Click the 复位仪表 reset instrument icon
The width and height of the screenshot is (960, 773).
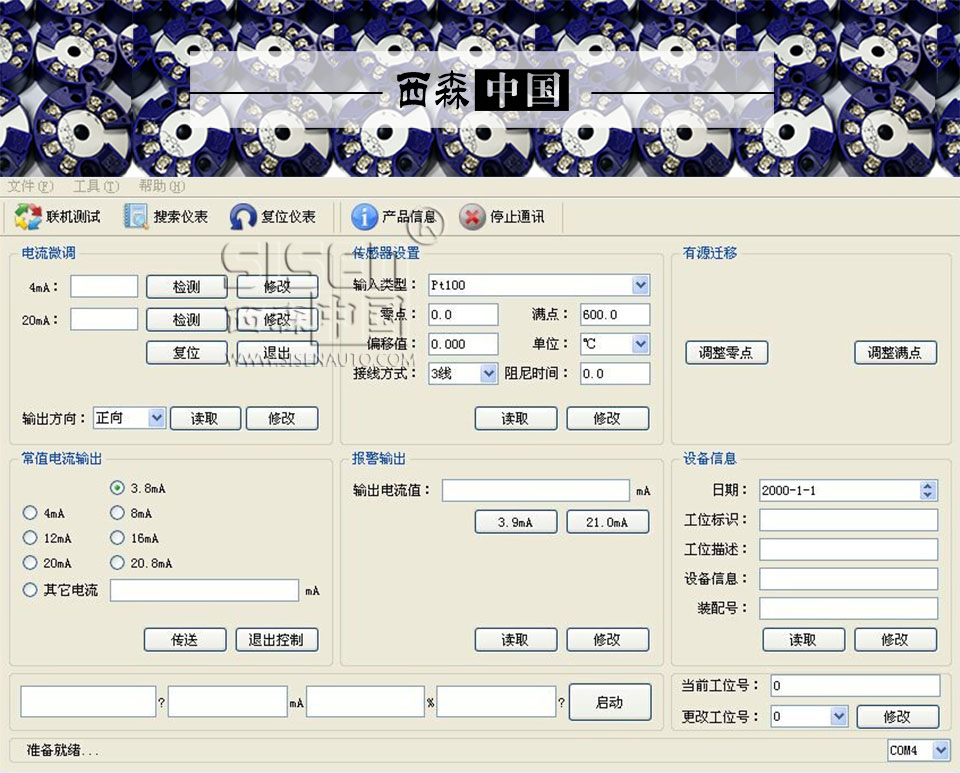(x=243, y=217)
